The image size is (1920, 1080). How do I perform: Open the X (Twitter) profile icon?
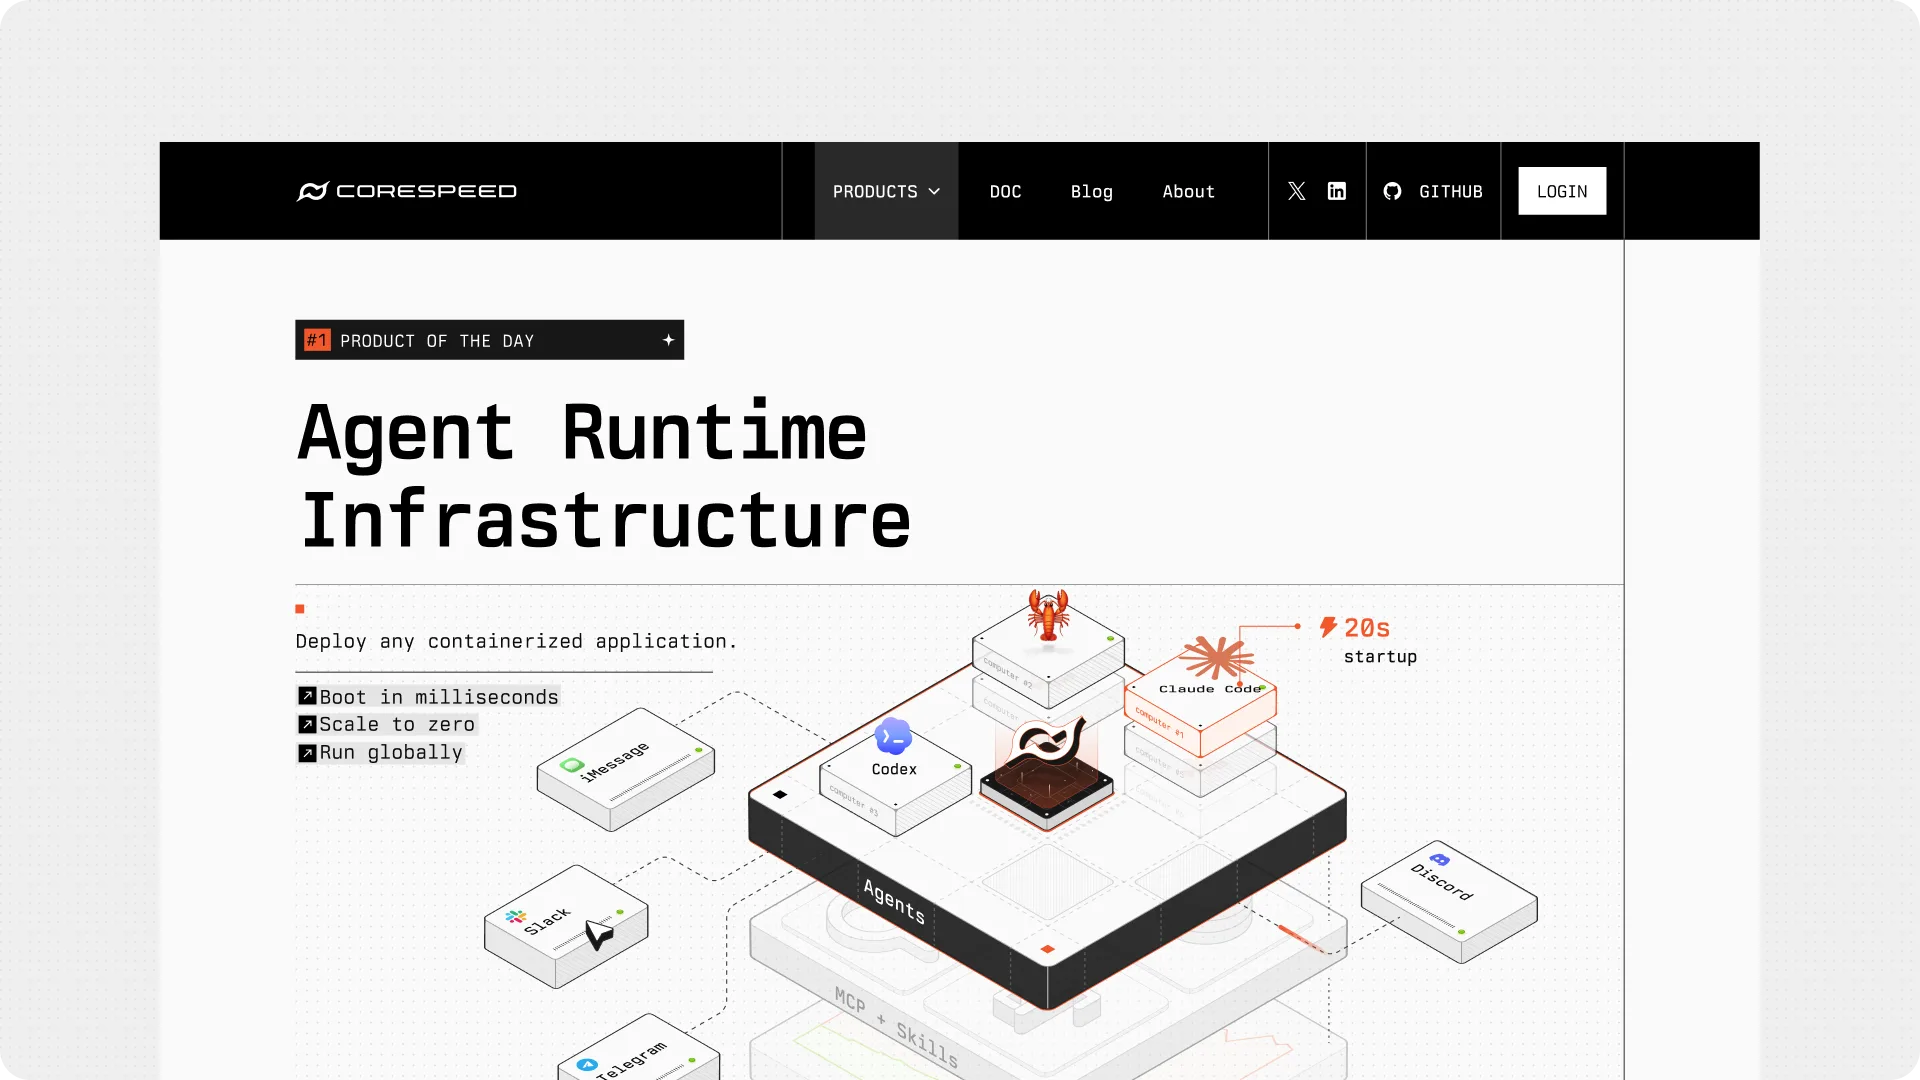tap(1296, 191)
